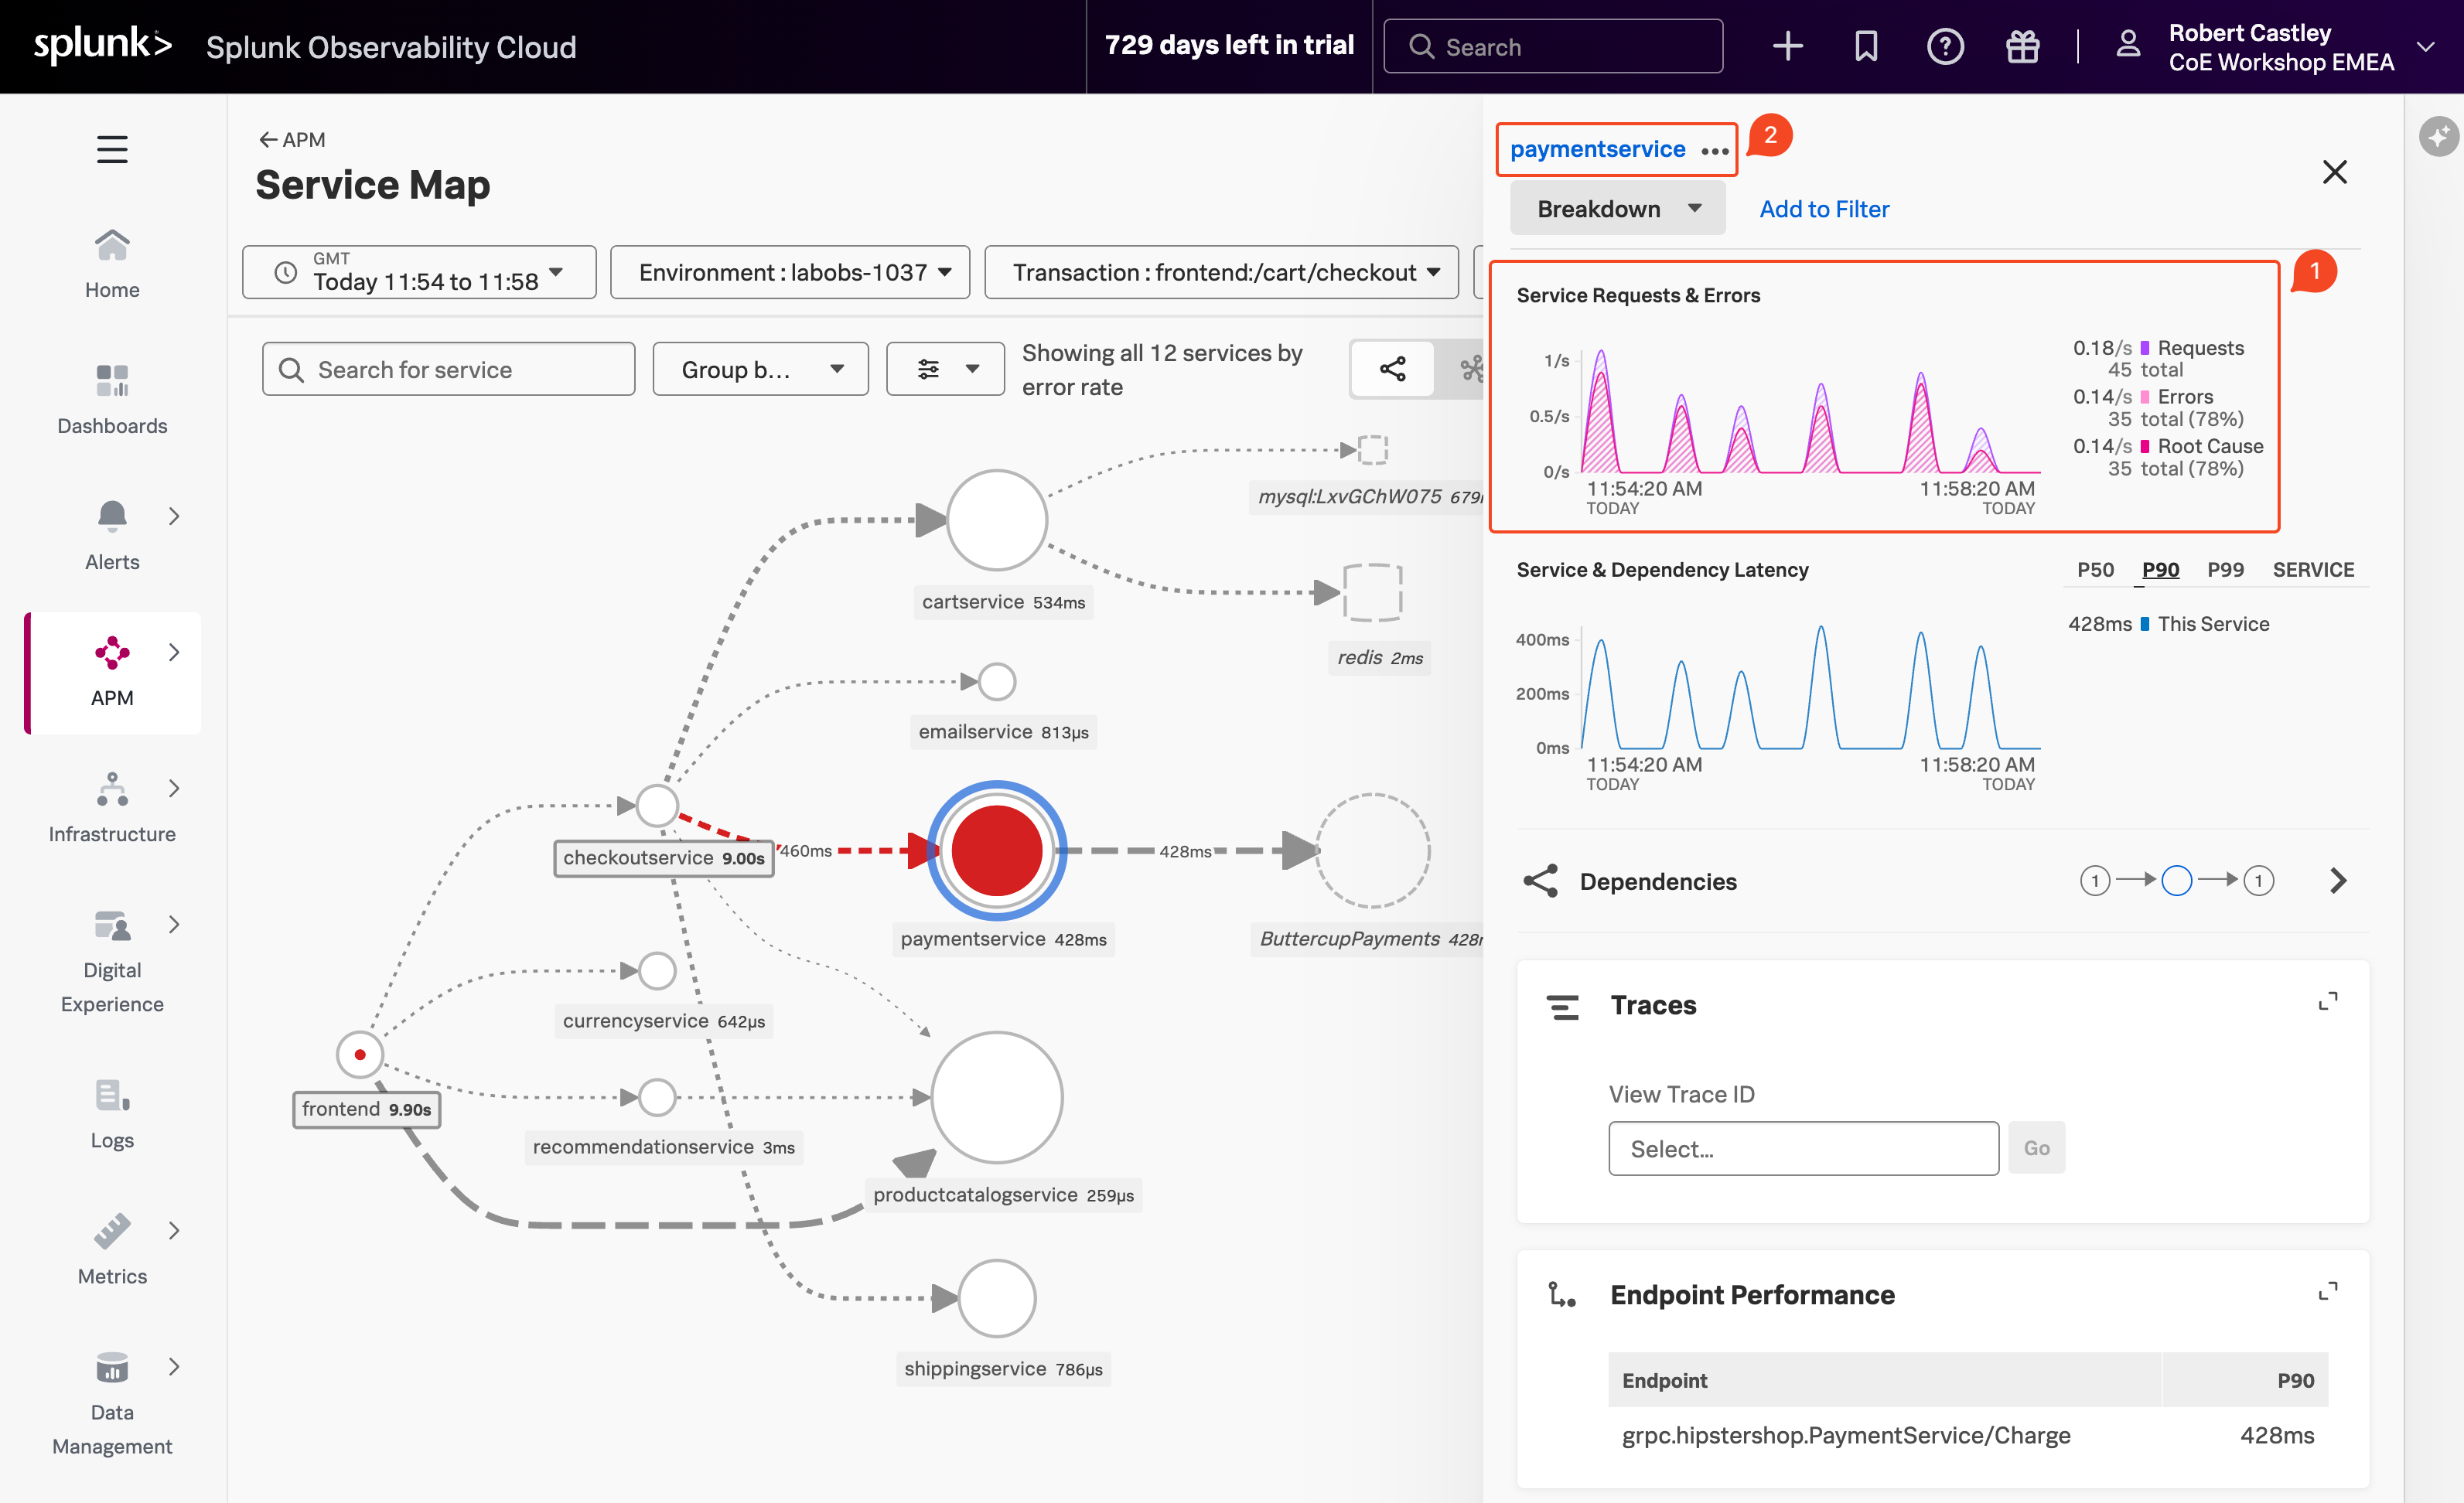Open the hamburger navigation menu

[x=112, y=150]
